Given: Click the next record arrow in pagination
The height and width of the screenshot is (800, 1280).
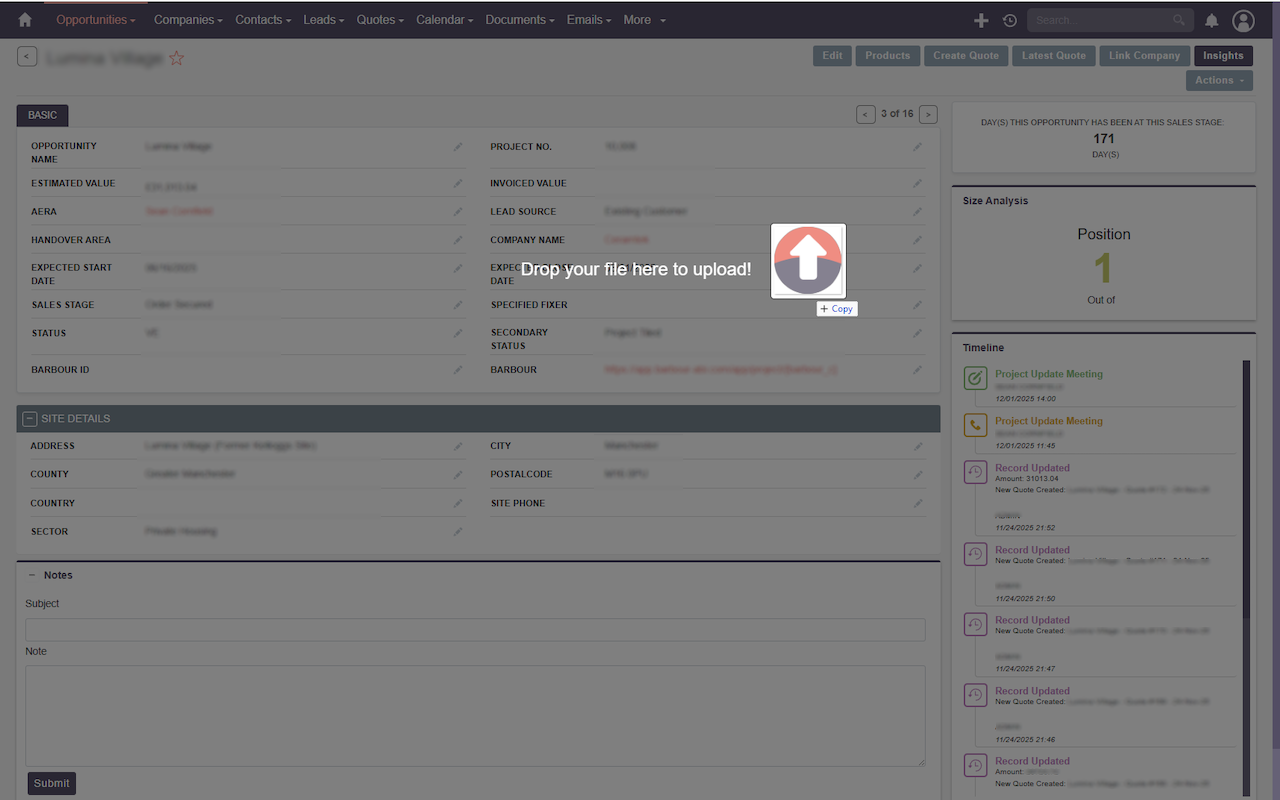Looking at the screenshot, I should 928,114.
